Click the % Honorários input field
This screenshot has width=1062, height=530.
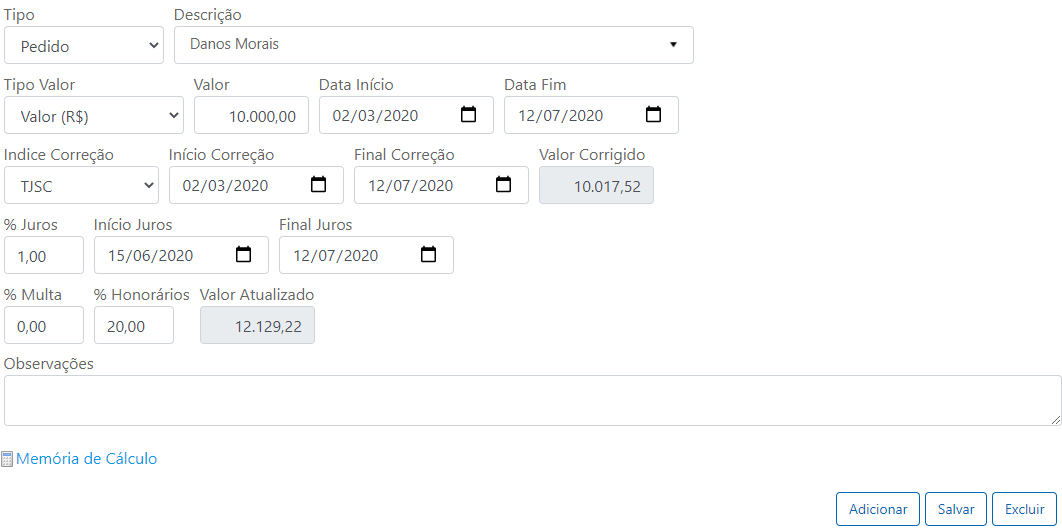coord(134,326)
